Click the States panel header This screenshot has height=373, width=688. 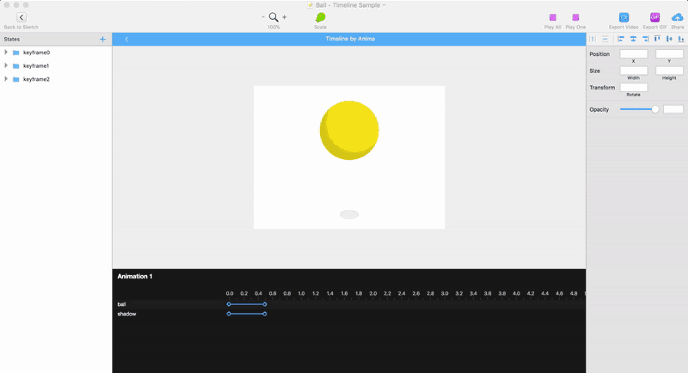click(56, 39)
